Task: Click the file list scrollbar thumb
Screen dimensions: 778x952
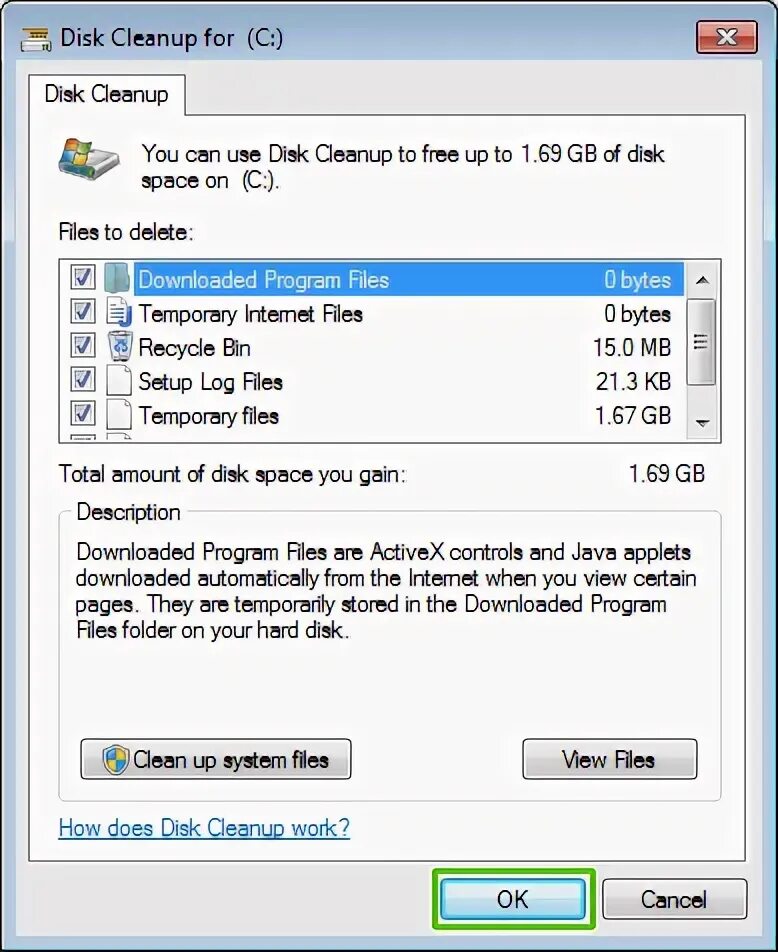Action: (x=701, y=342)
